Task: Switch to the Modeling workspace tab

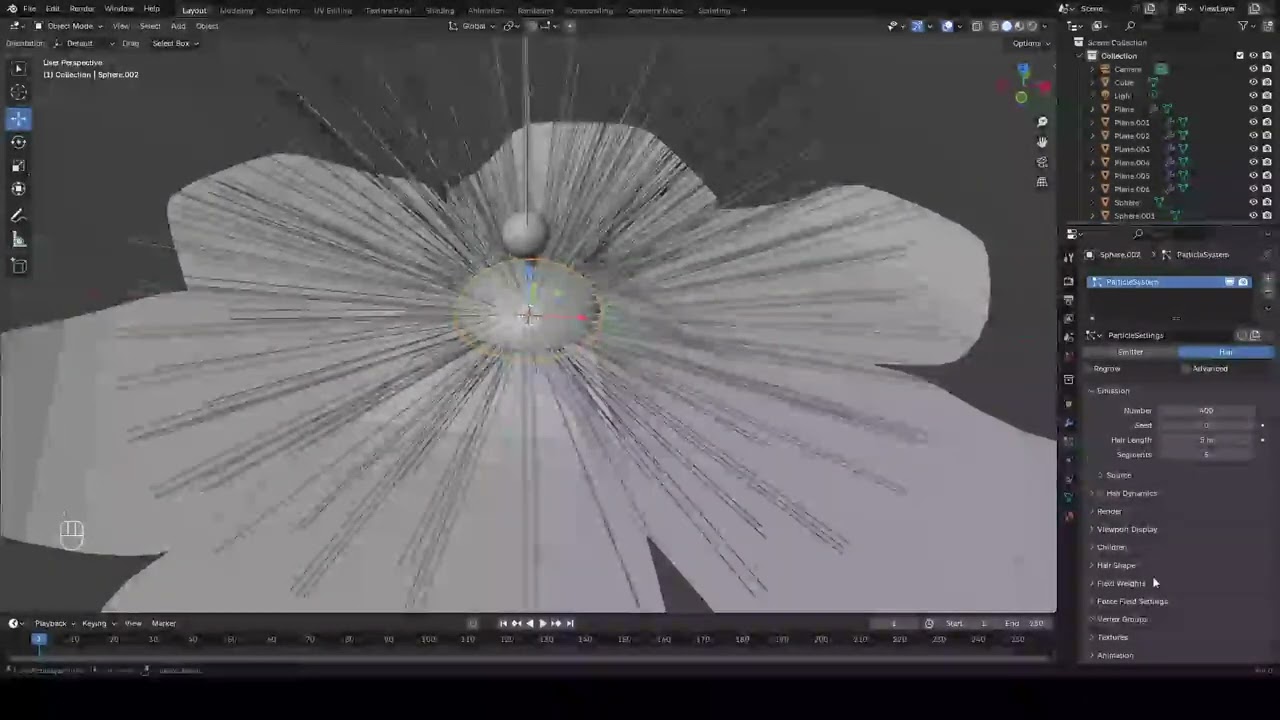Action: [236, 10]
